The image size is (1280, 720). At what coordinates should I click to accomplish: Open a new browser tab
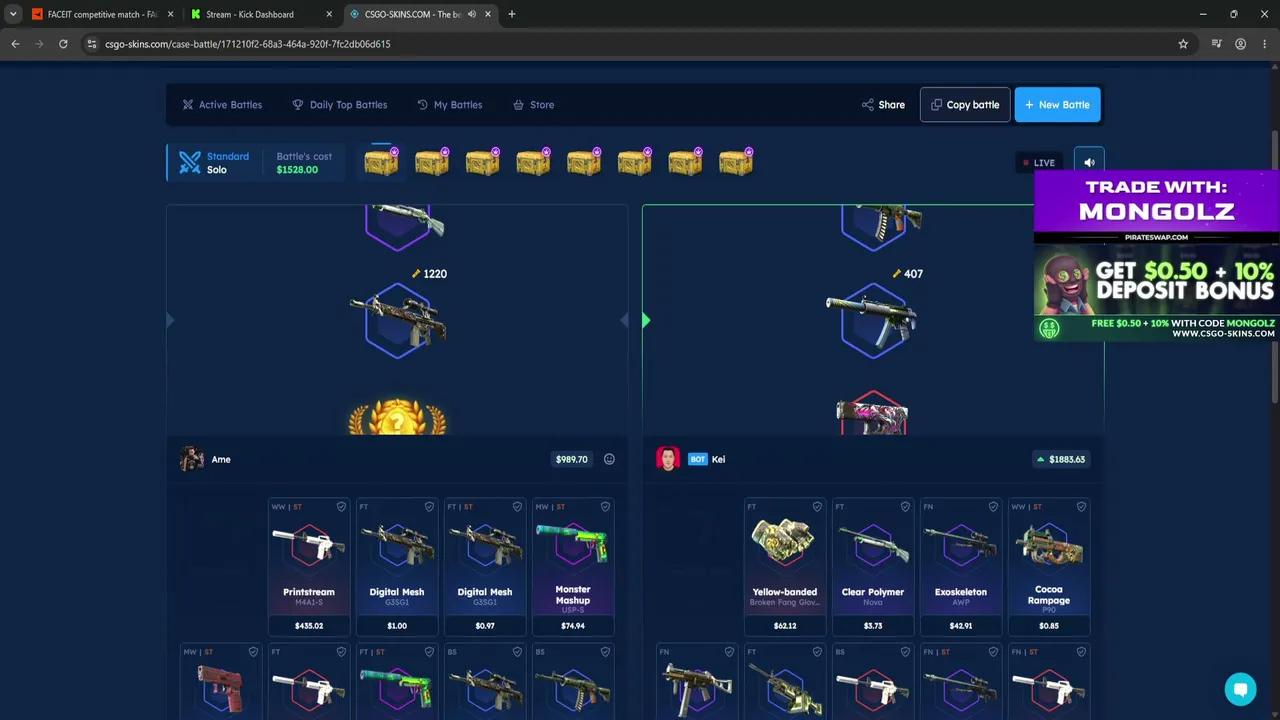512,14
